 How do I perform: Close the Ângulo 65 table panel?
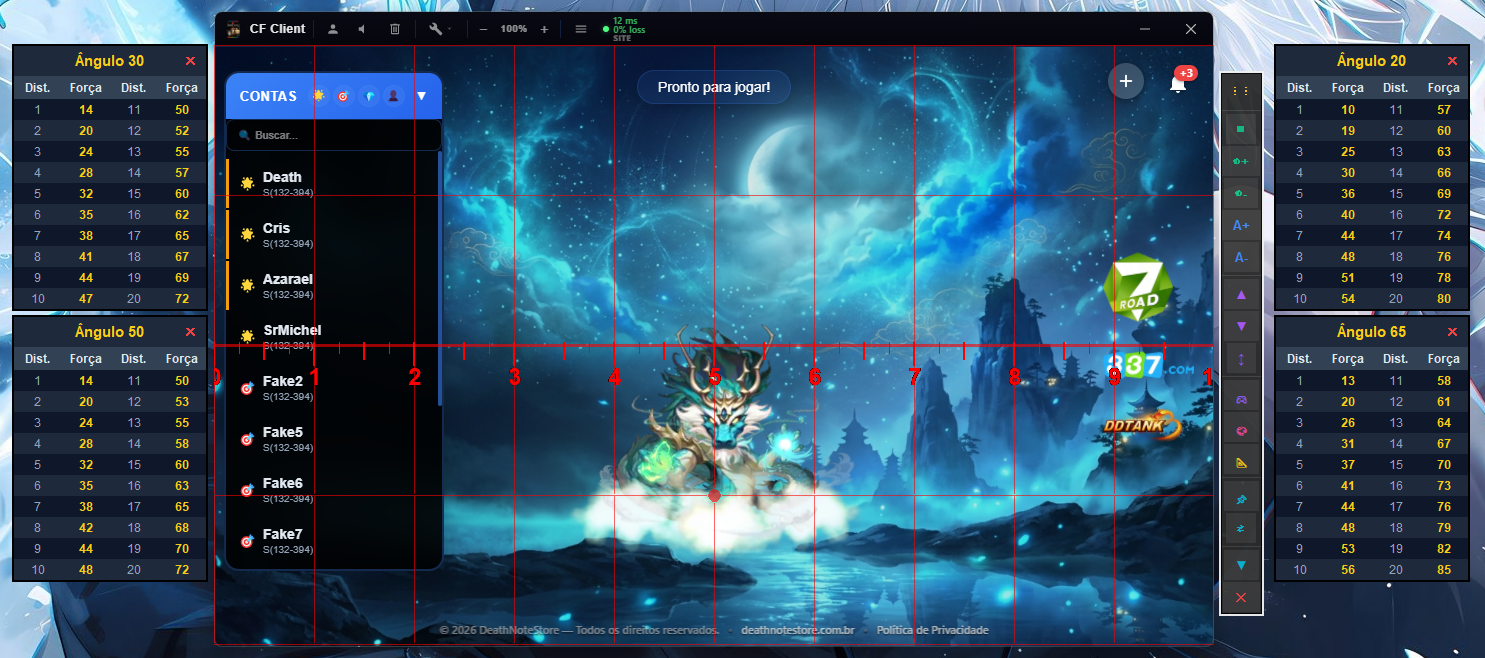pyautogui.click(x=1452, y=332)
